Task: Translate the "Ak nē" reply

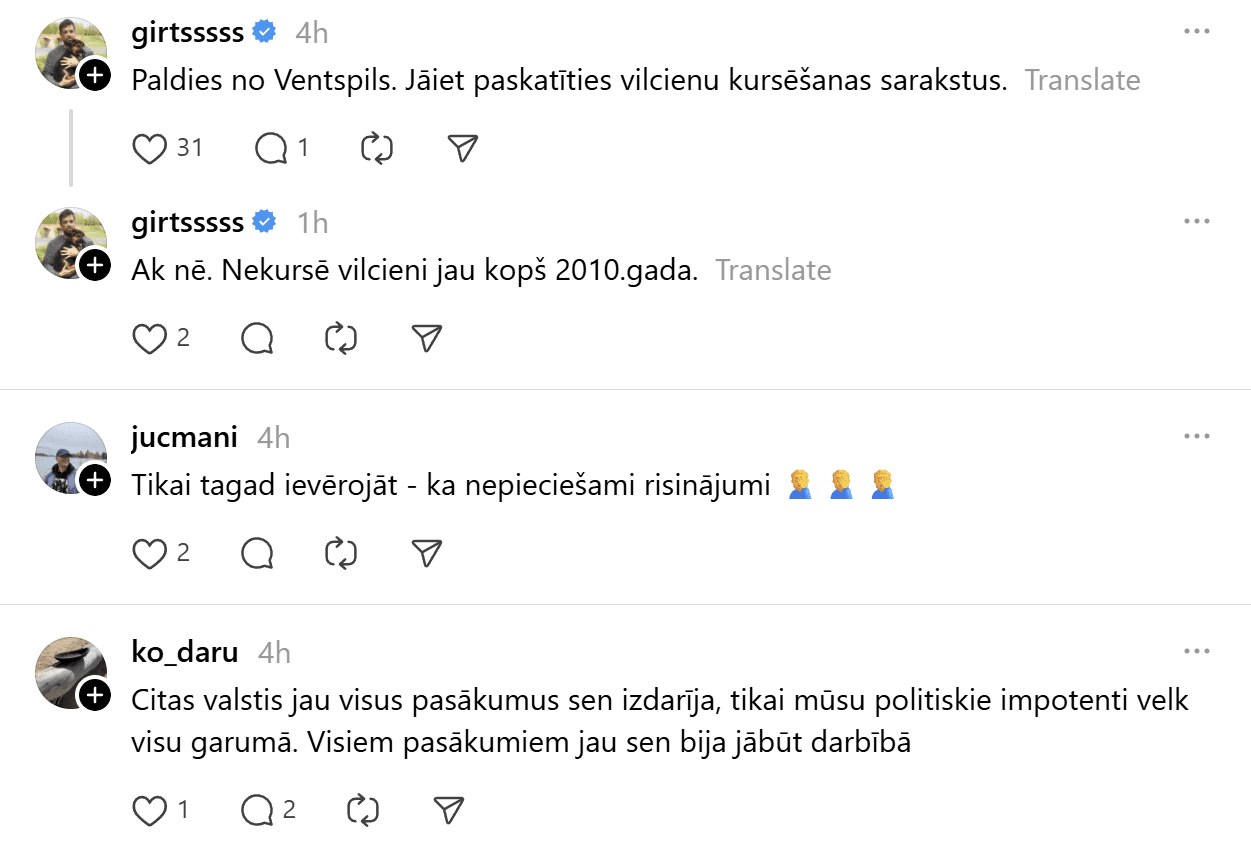Action: tap(773, 270)
